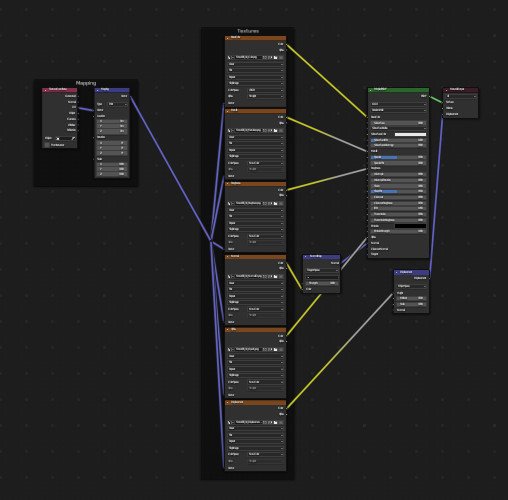Toggle fake user on Alpha texture image
Viewport: 508px width, 500px height.
pos(264,349)
